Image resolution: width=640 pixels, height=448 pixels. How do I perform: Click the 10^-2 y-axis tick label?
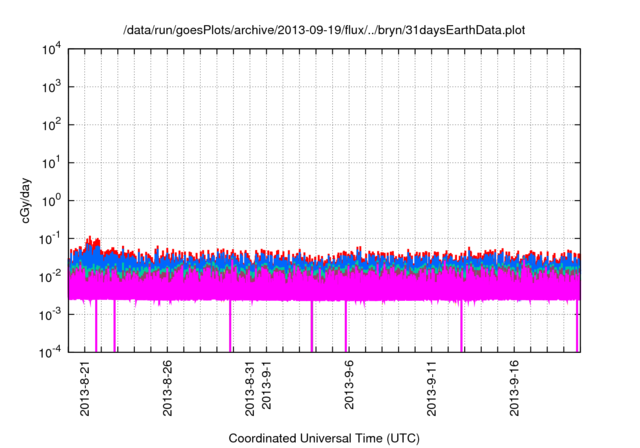point(50,277)
